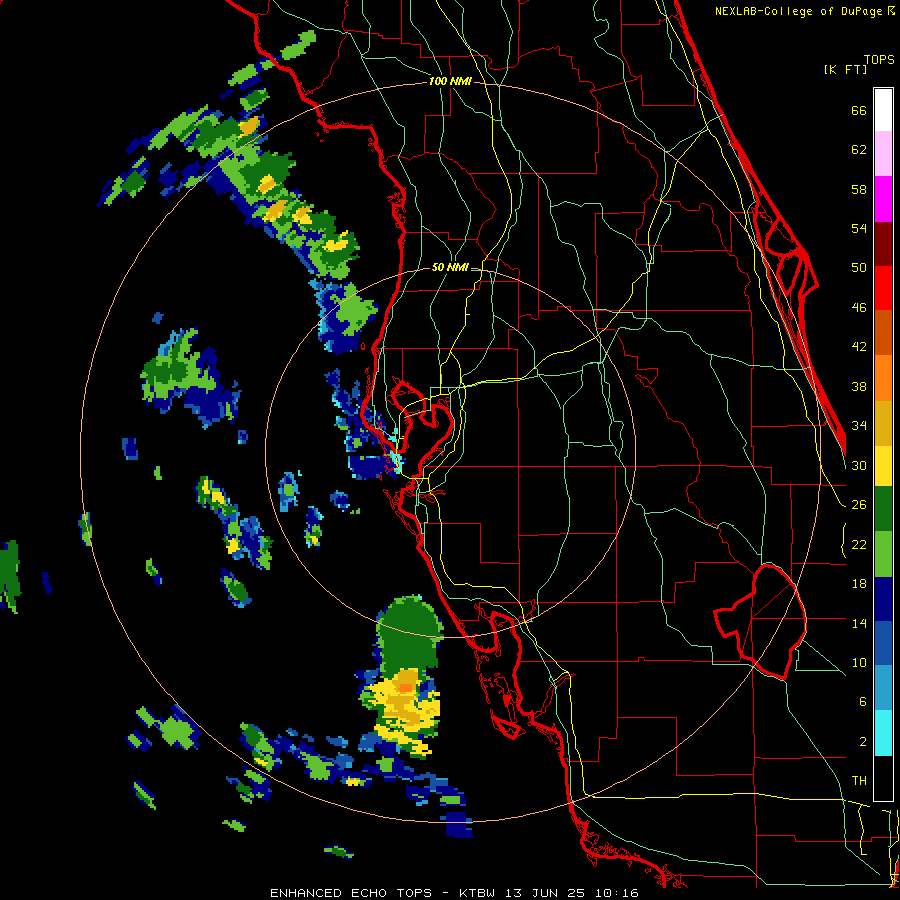Click the legend value 42
The height and width of the screenshot is (900, 900).
coord(859,347)
